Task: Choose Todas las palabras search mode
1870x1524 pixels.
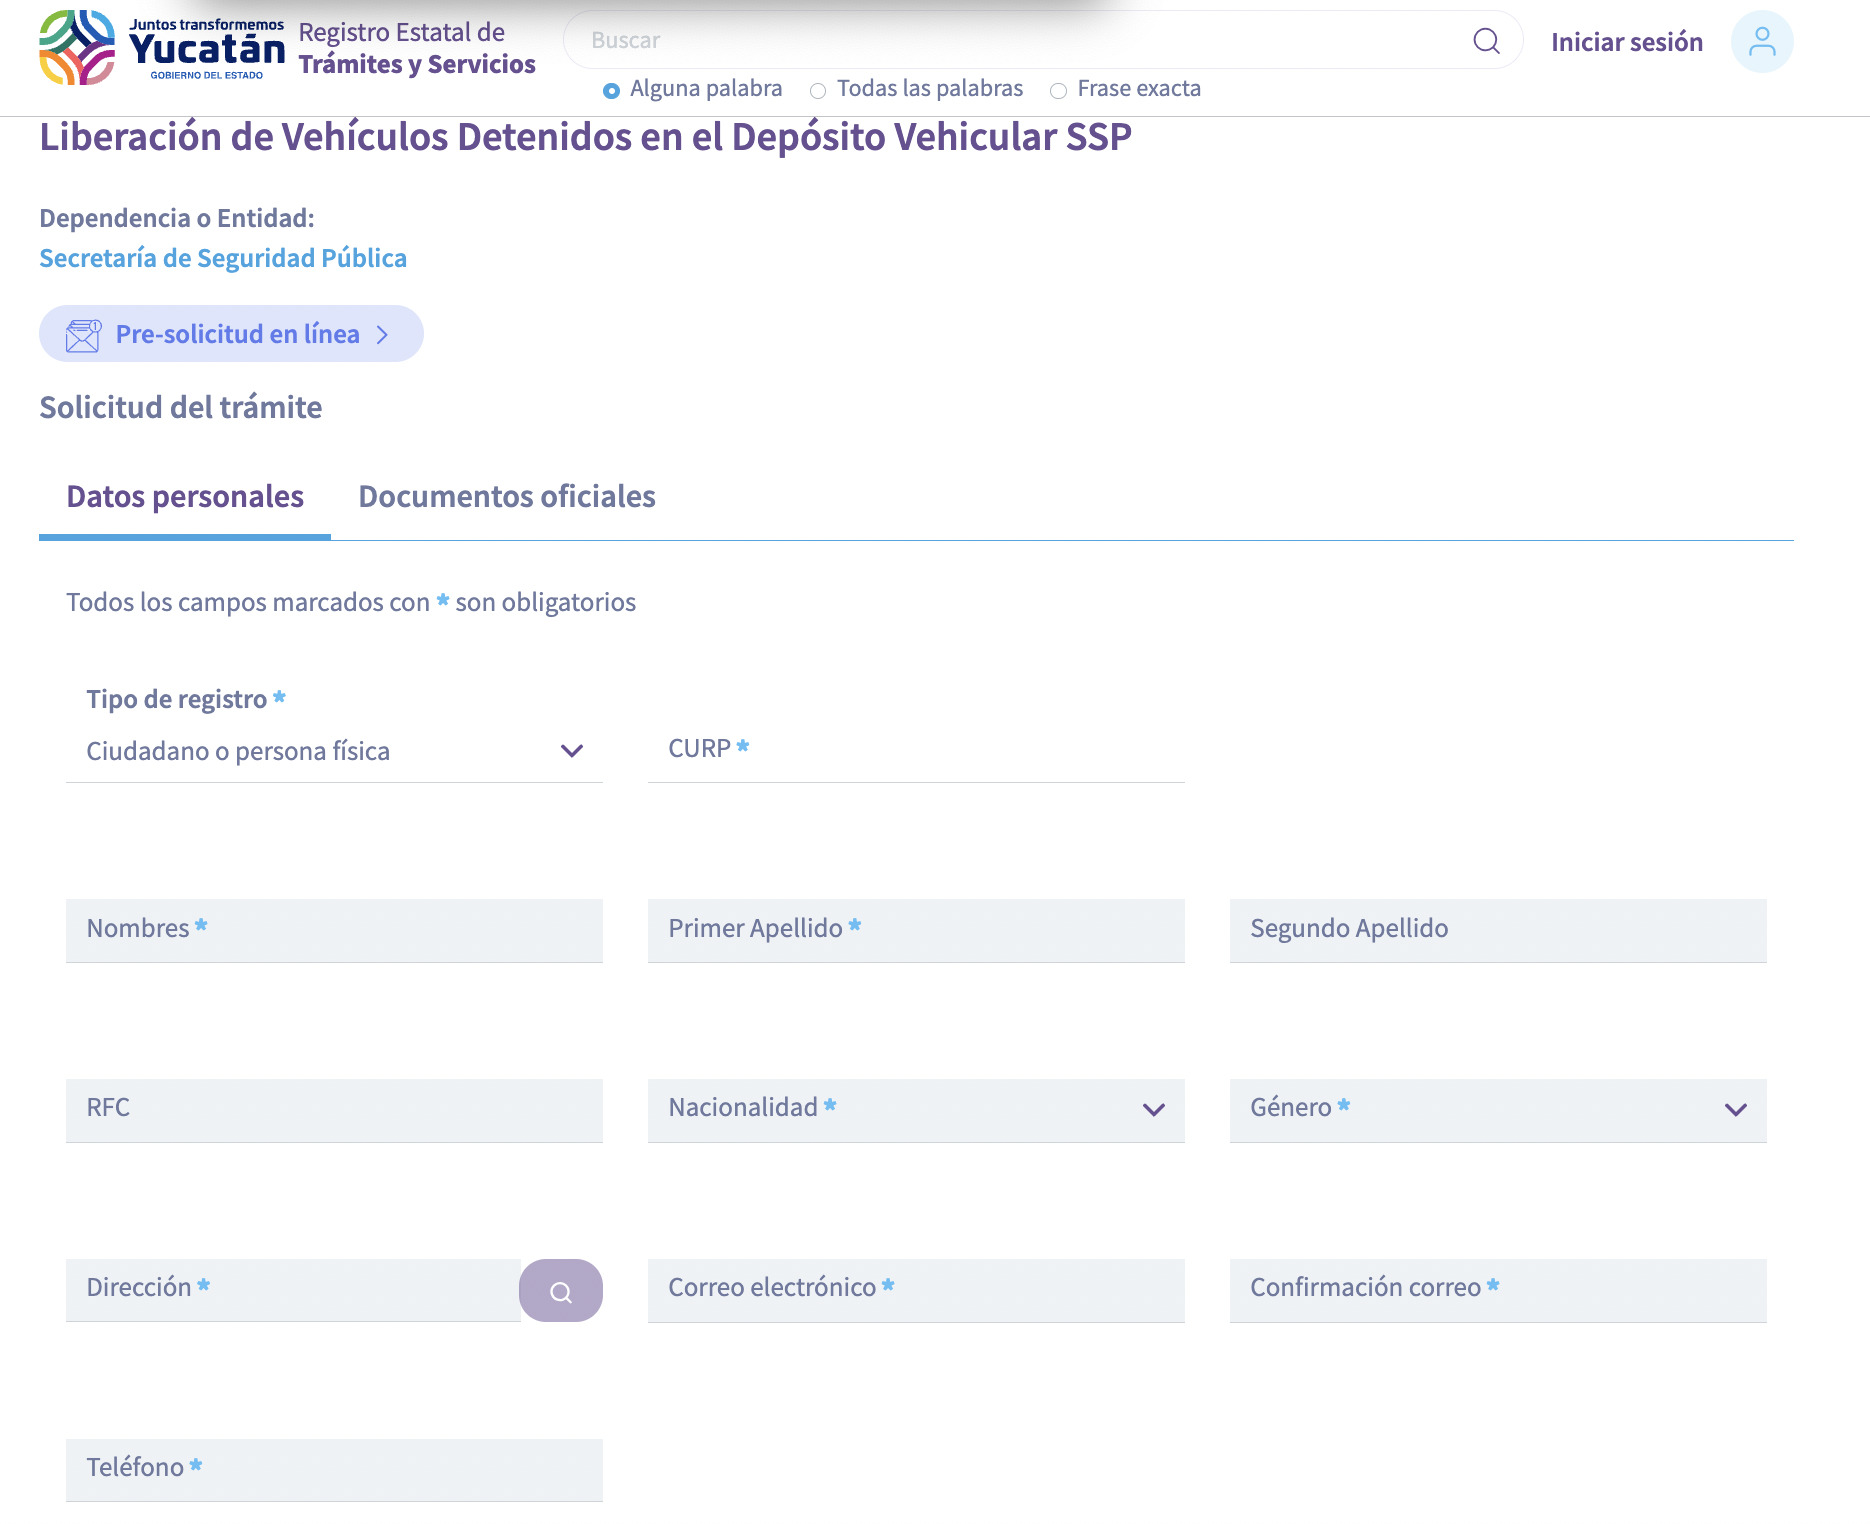Action: [x=818, y=91]
